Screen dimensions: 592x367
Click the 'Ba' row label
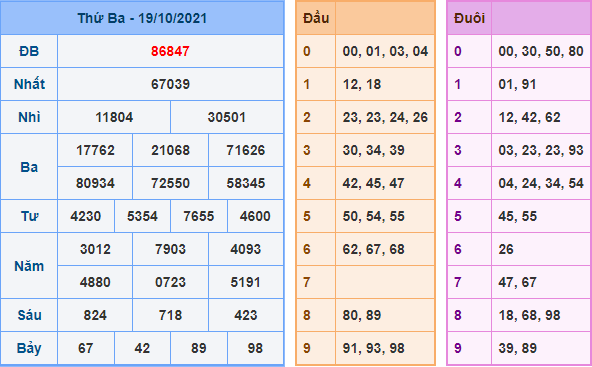[29, 167]
